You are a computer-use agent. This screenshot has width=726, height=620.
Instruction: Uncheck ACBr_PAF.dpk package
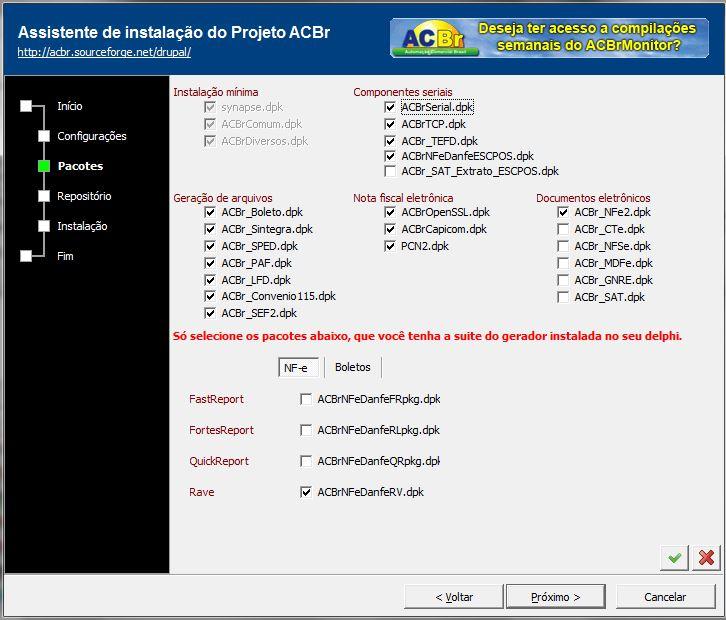click(x=210, y=263)
